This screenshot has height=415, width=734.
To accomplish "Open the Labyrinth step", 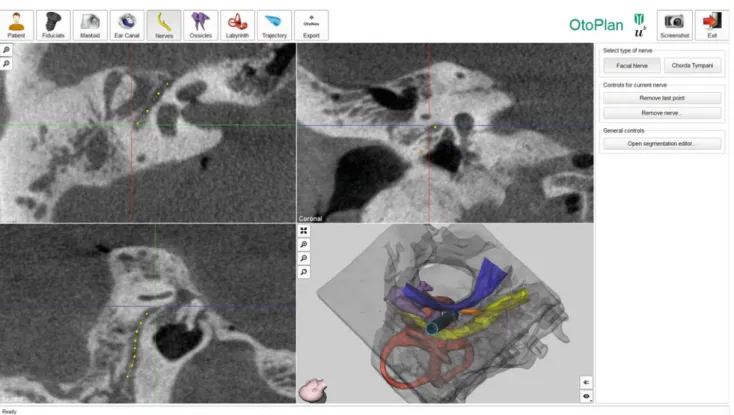I will [x=237, y=25].
